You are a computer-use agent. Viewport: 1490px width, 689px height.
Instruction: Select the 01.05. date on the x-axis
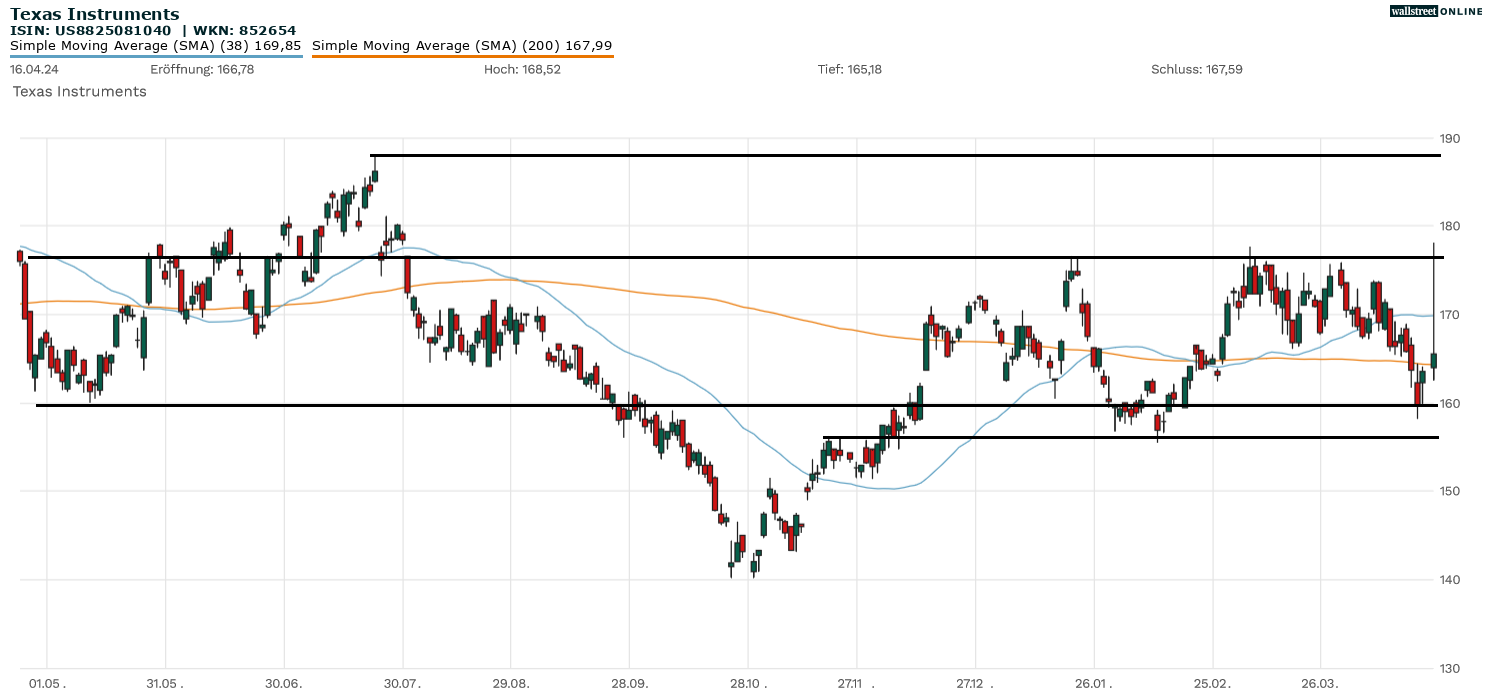[47, 683]
